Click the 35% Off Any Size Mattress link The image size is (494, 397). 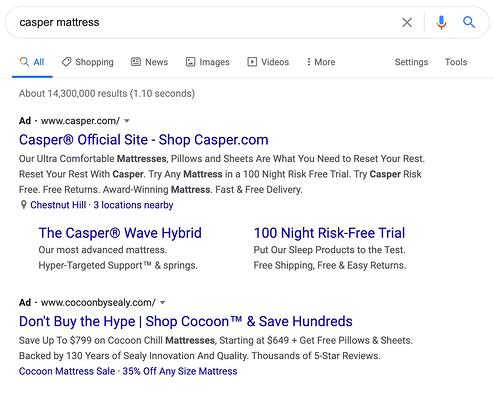[x=180, y=371]
